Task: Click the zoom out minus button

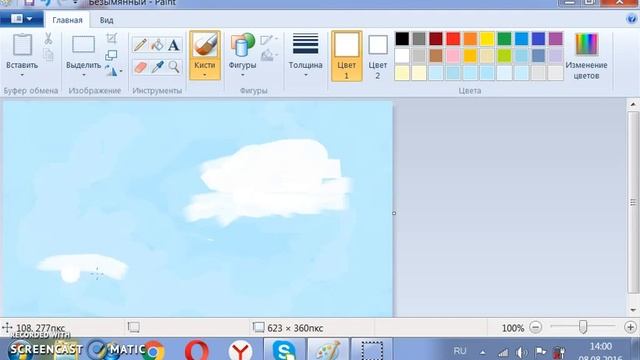Action: 536,327
